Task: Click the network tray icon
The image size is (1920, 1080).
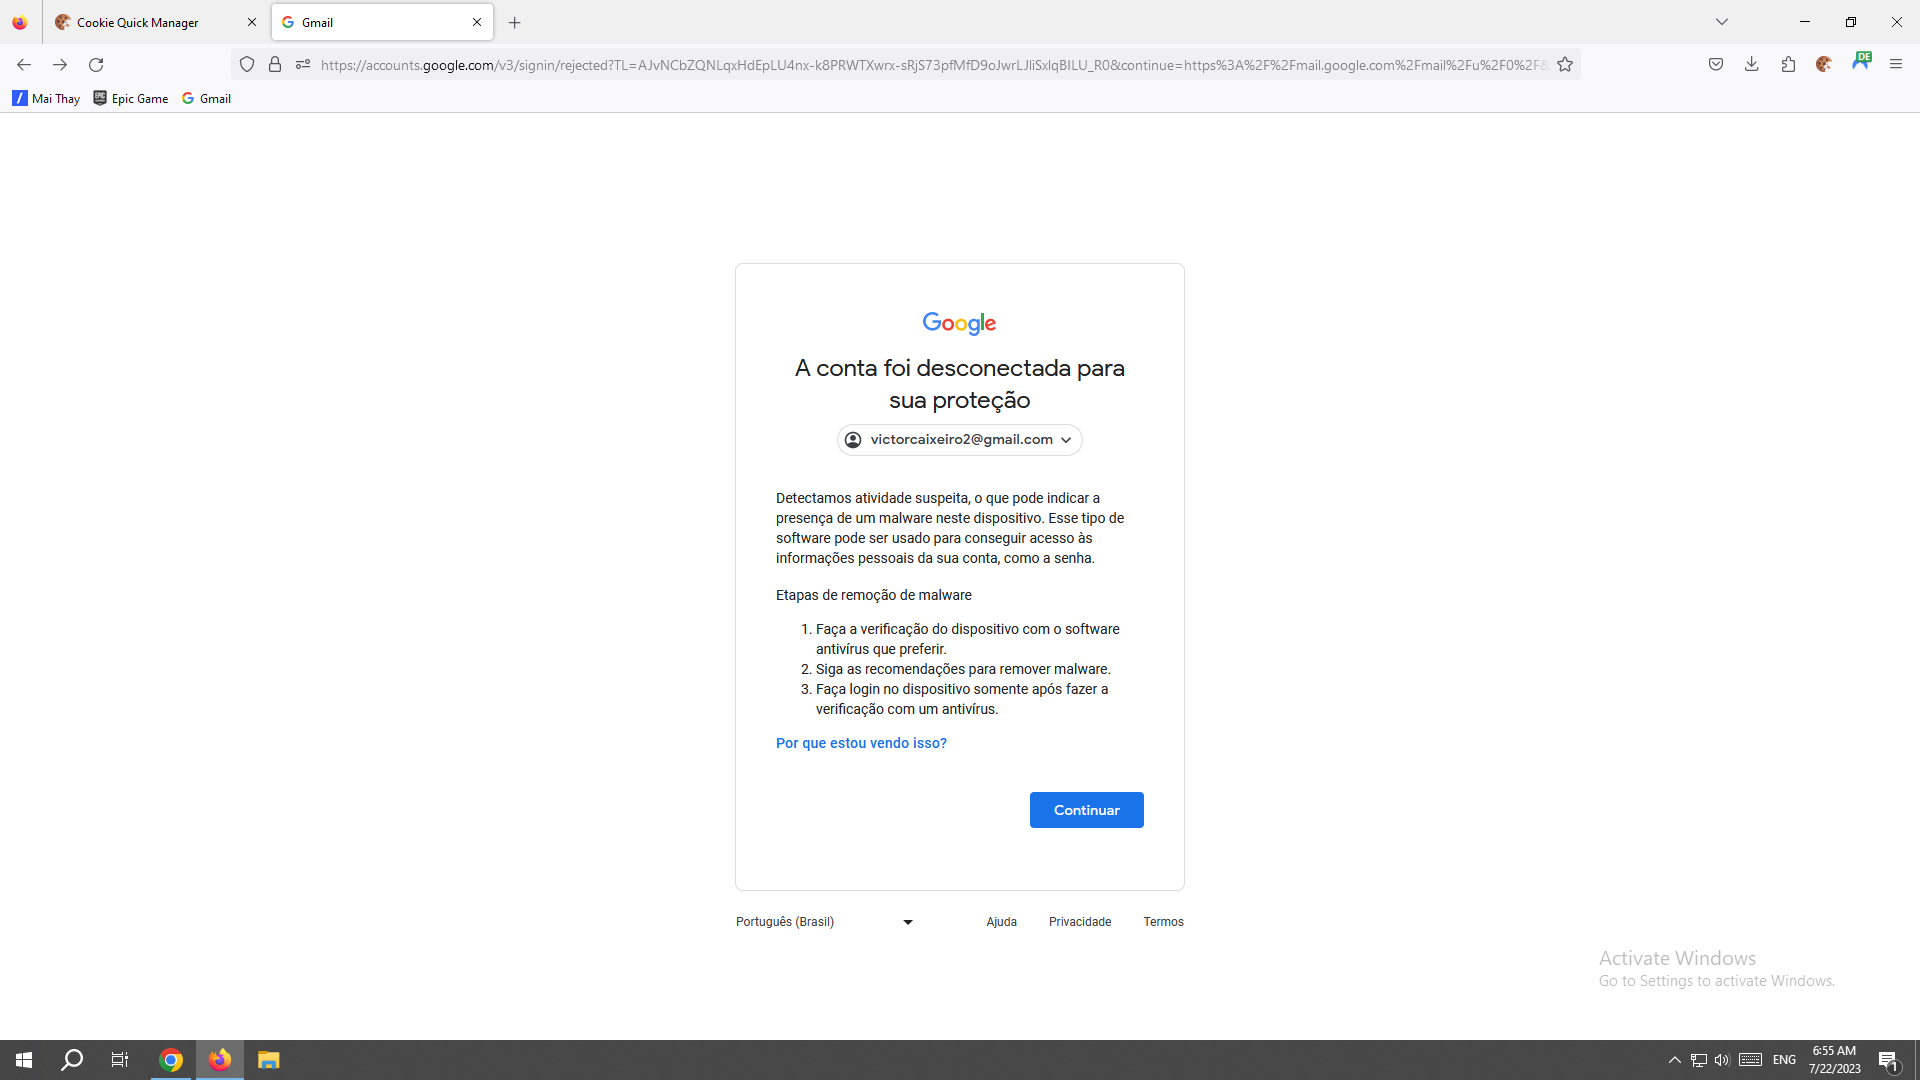Action: point(1698,1060)
